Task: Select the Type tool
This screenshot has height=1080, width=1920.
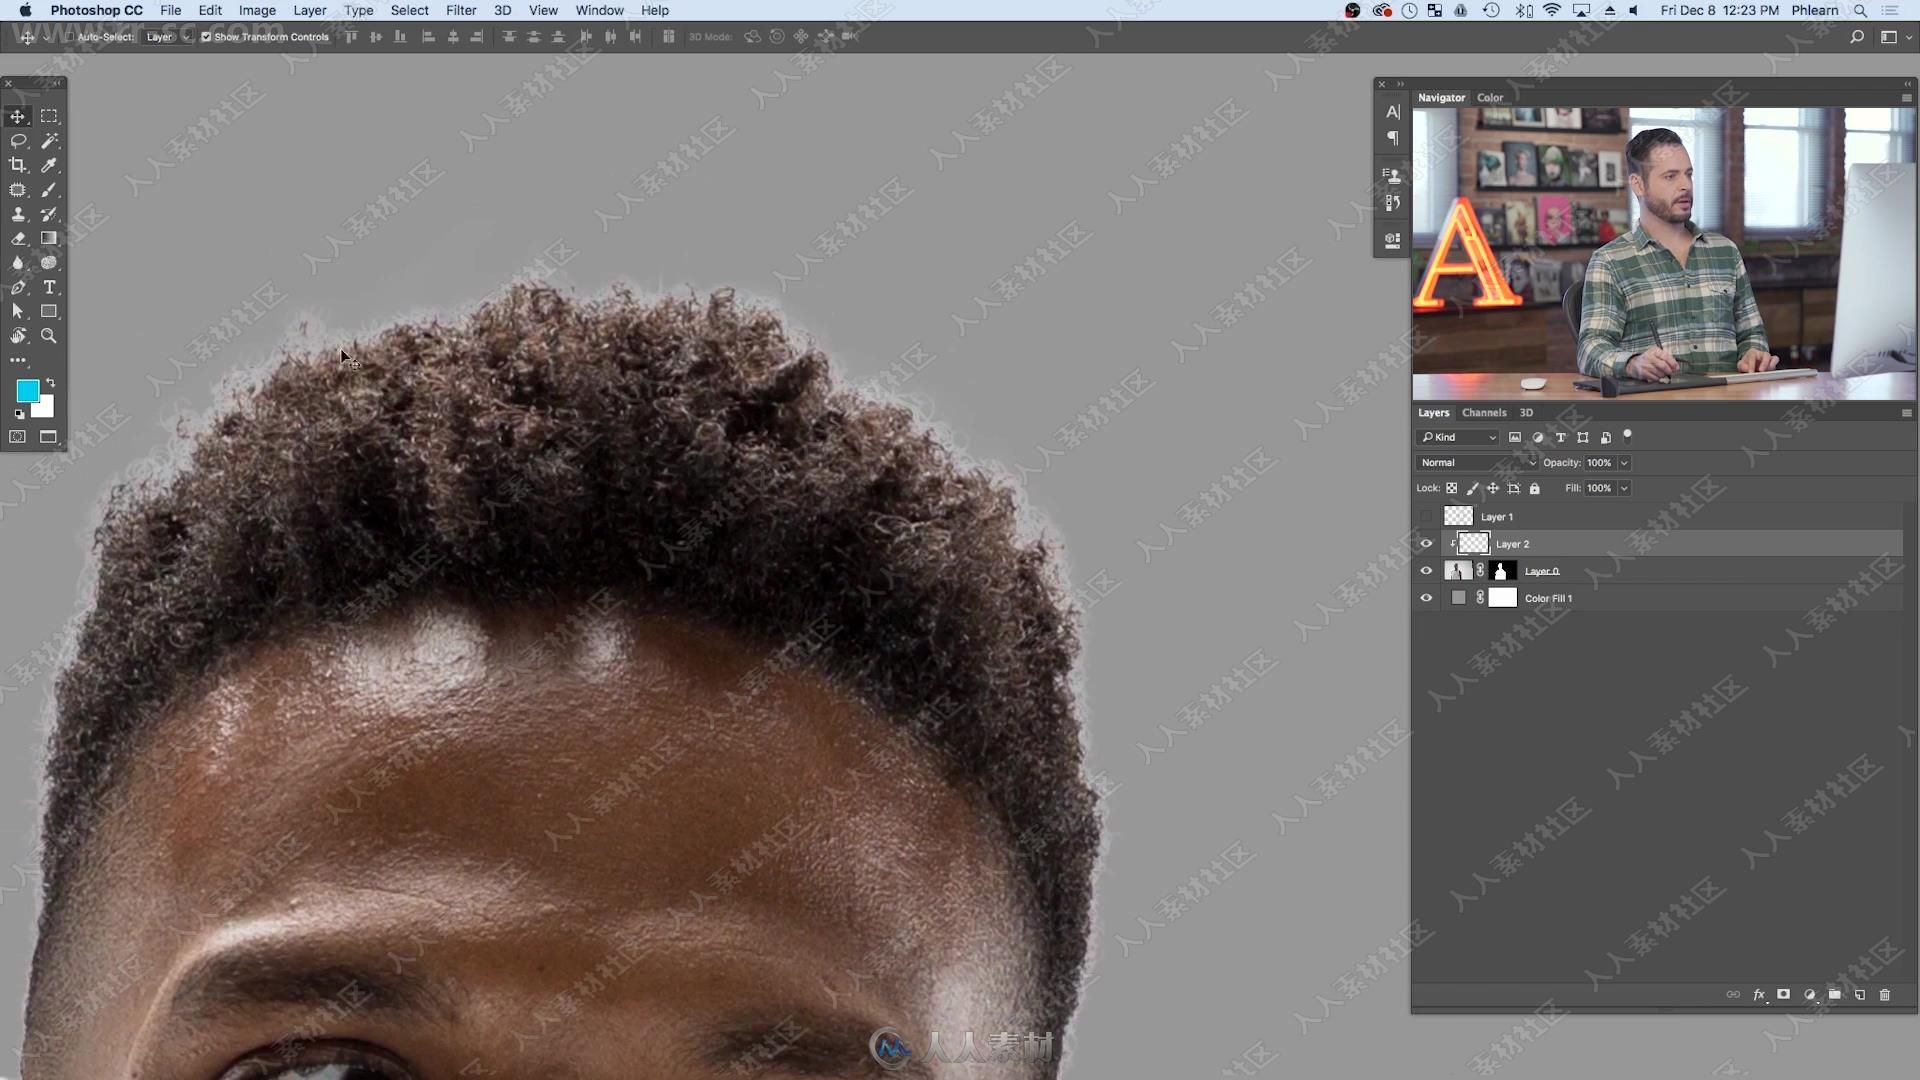Action: pos(49,286)
